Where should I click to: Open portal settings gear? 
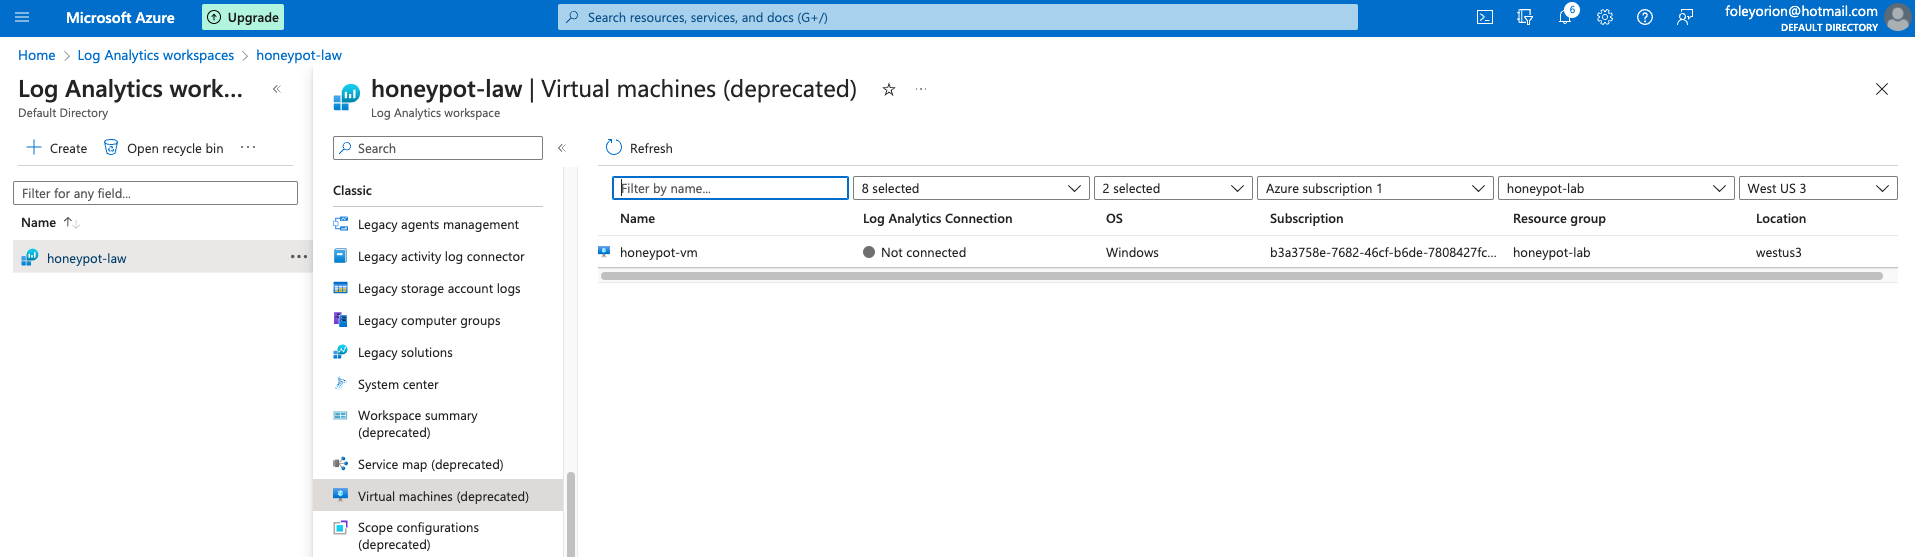click(1605, 17)
